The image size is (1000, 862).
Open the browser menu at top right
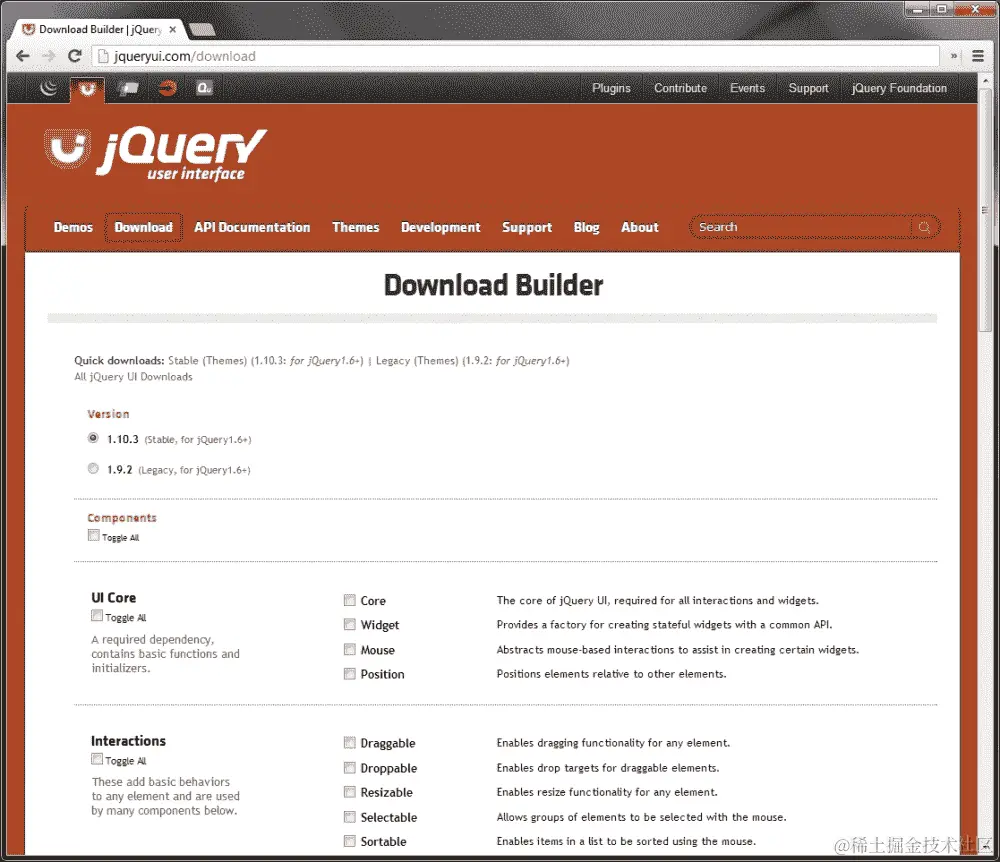(x=977, y=56)
